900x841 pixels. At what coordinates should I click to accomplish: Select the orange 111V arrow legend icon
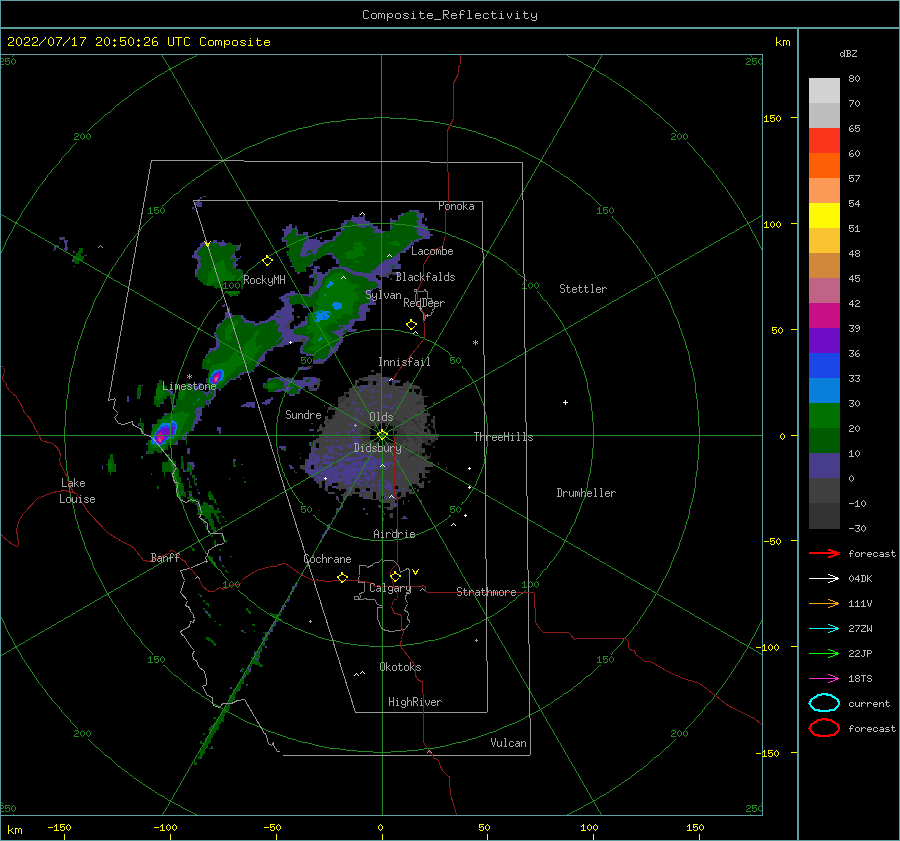[x=824, y=603]
